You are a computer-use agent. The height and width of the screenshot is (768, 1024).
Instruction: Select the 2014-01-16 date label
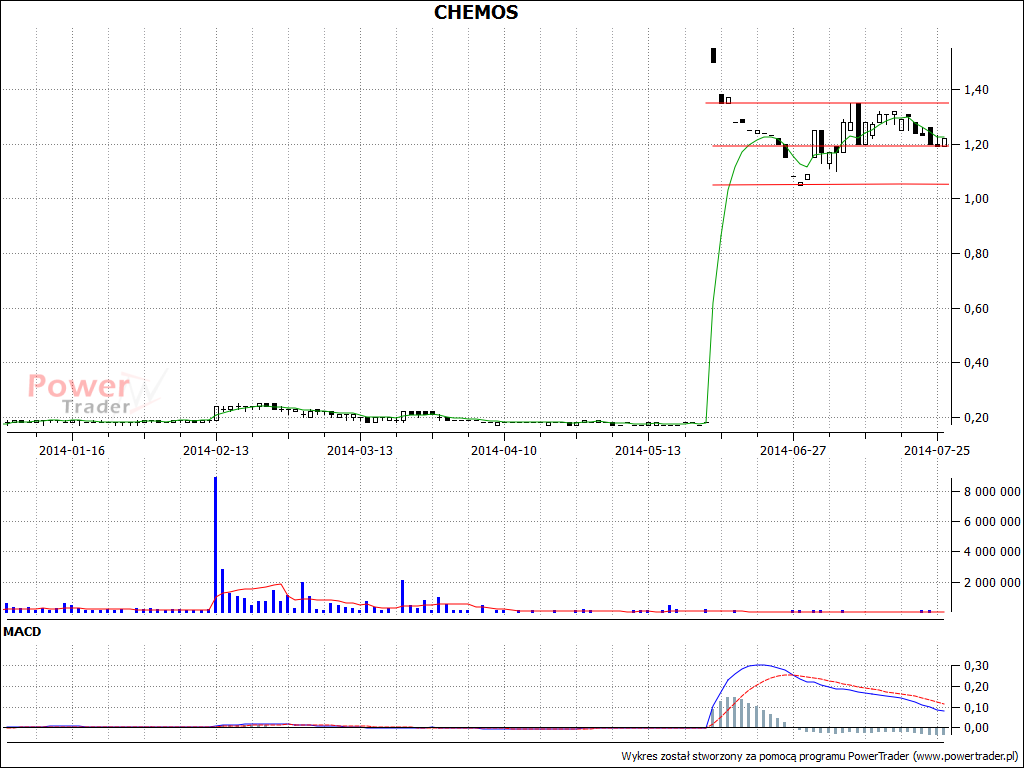pyautogui.click(x=72, y=451)
